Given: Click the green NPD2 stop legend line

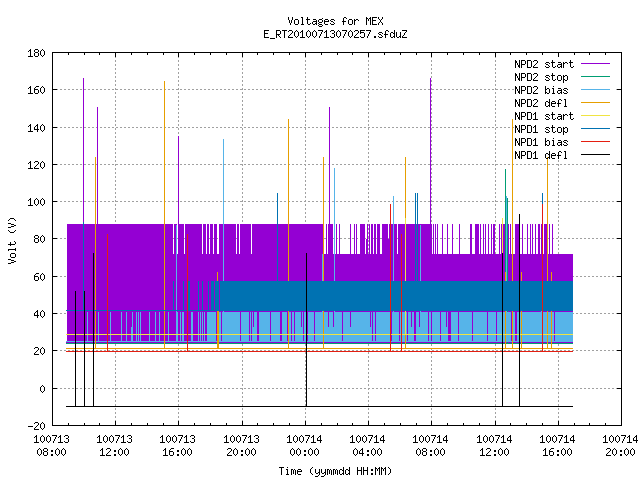Looking at the screenshot, I should pyautogui.click(x=596, y=77).
